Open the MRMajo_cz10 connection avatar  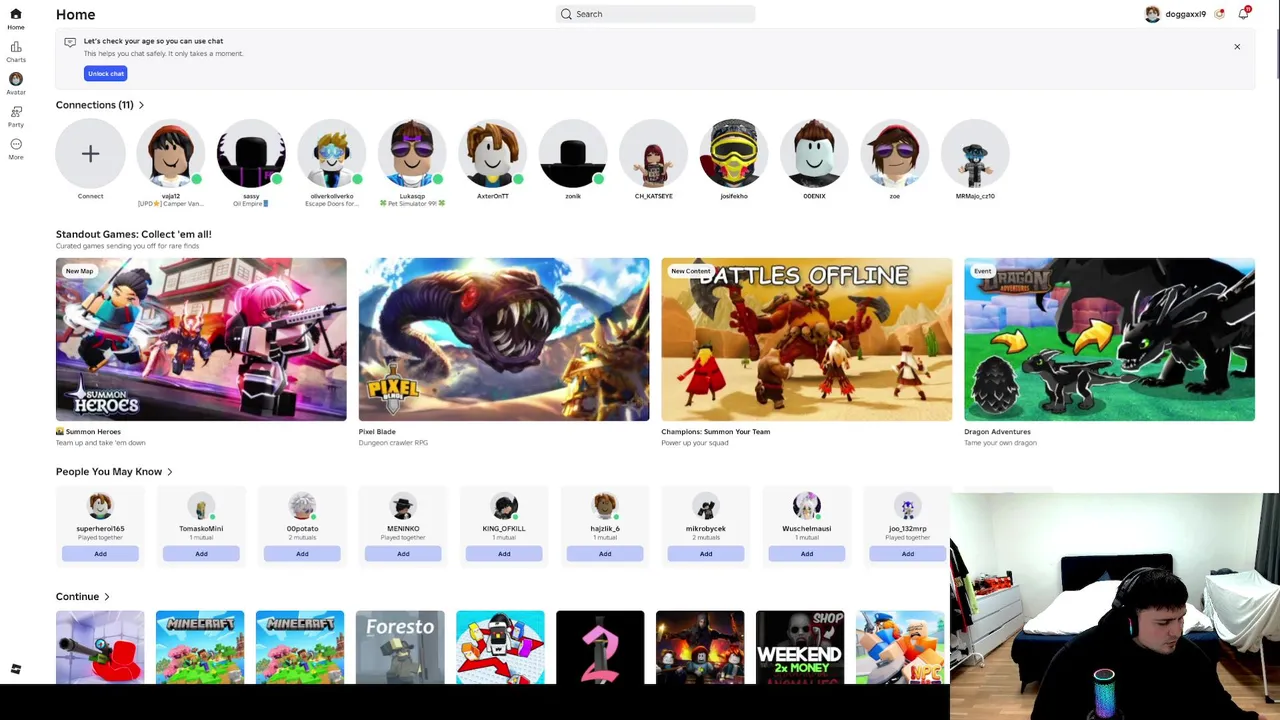tap(975, 154)
